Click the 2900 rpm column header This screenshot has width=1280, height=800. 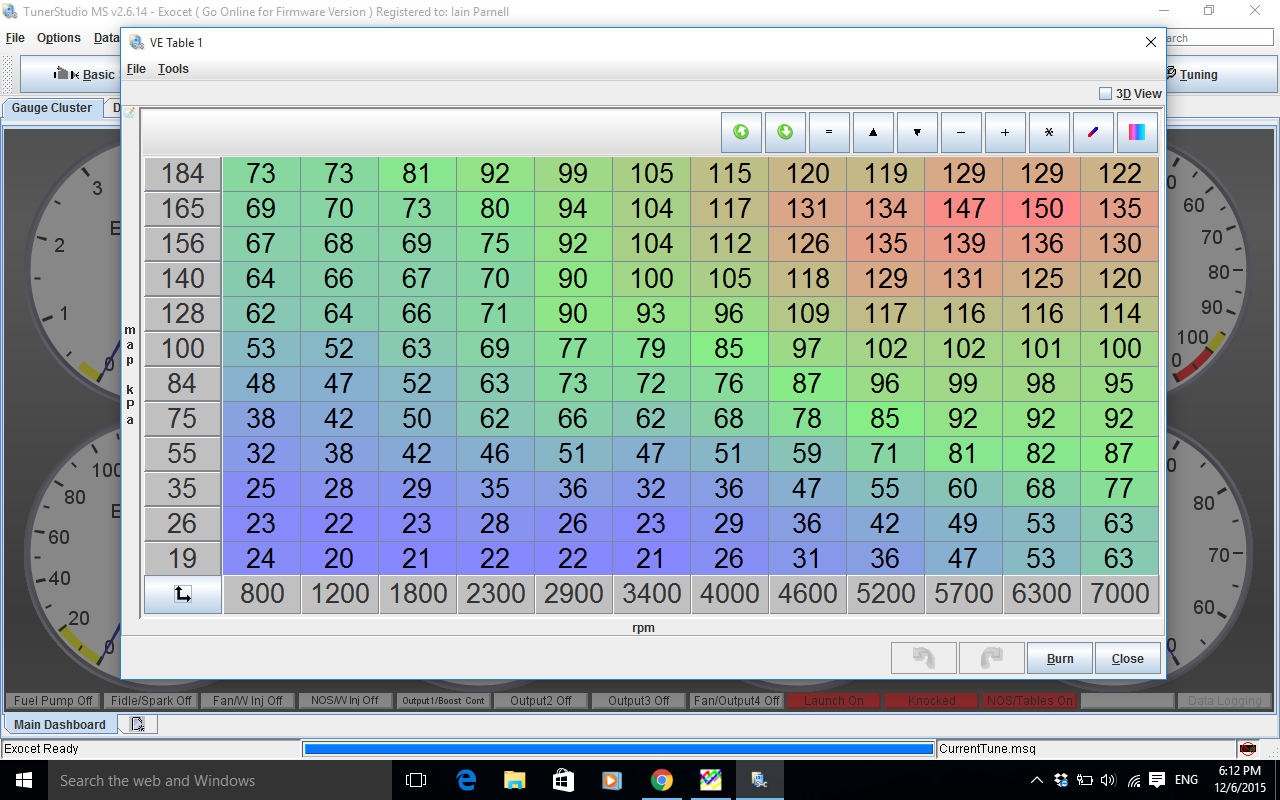click(574, 594)
